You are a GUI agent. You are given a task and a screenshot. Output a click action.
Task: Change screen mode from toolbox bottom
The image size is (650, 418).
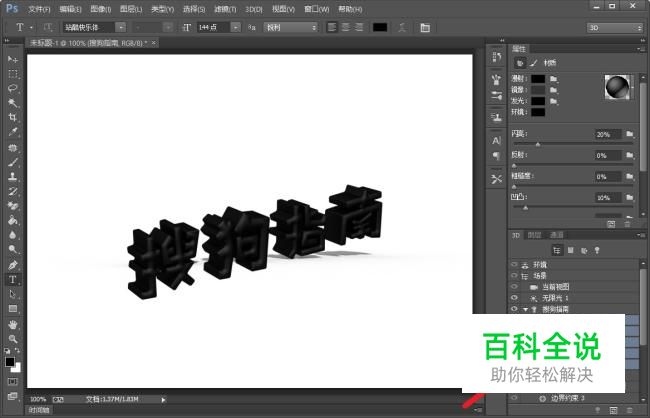tap(13, 396)
